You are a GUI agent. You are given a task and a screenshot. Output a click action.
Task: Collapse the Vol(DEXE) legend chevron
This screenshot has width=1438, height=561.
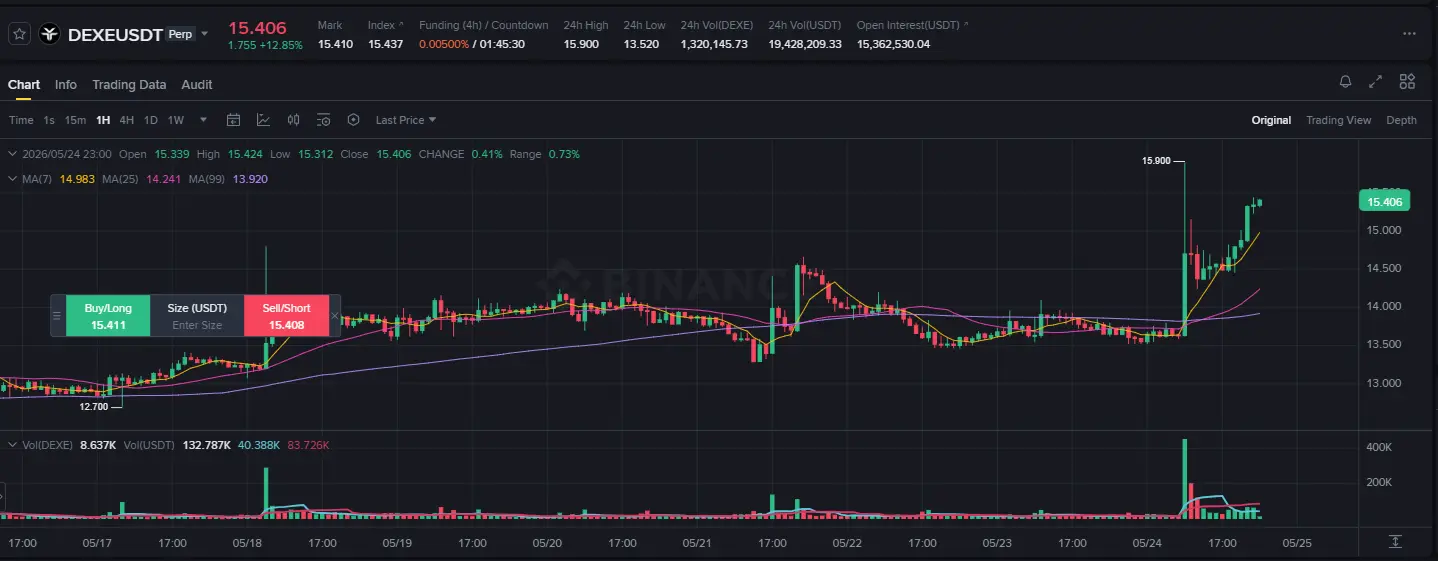(x=12, y=444)
